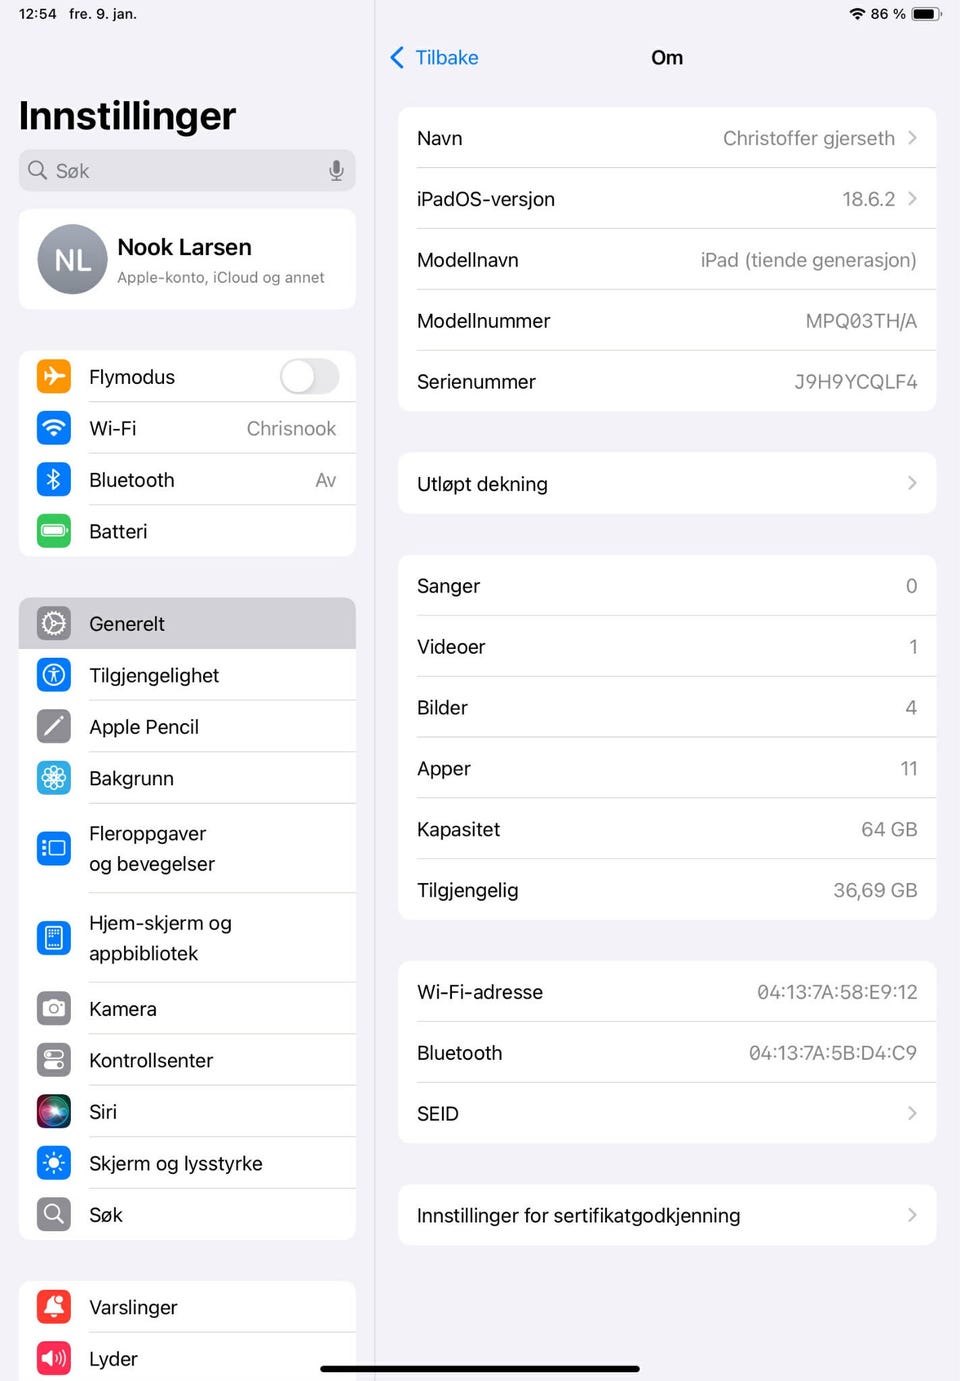Open Innstillinger for sertifikatgodkjenning
Image resolution: width=960 pixels, height=1381 pixels.
click(x=667, y=1215)
